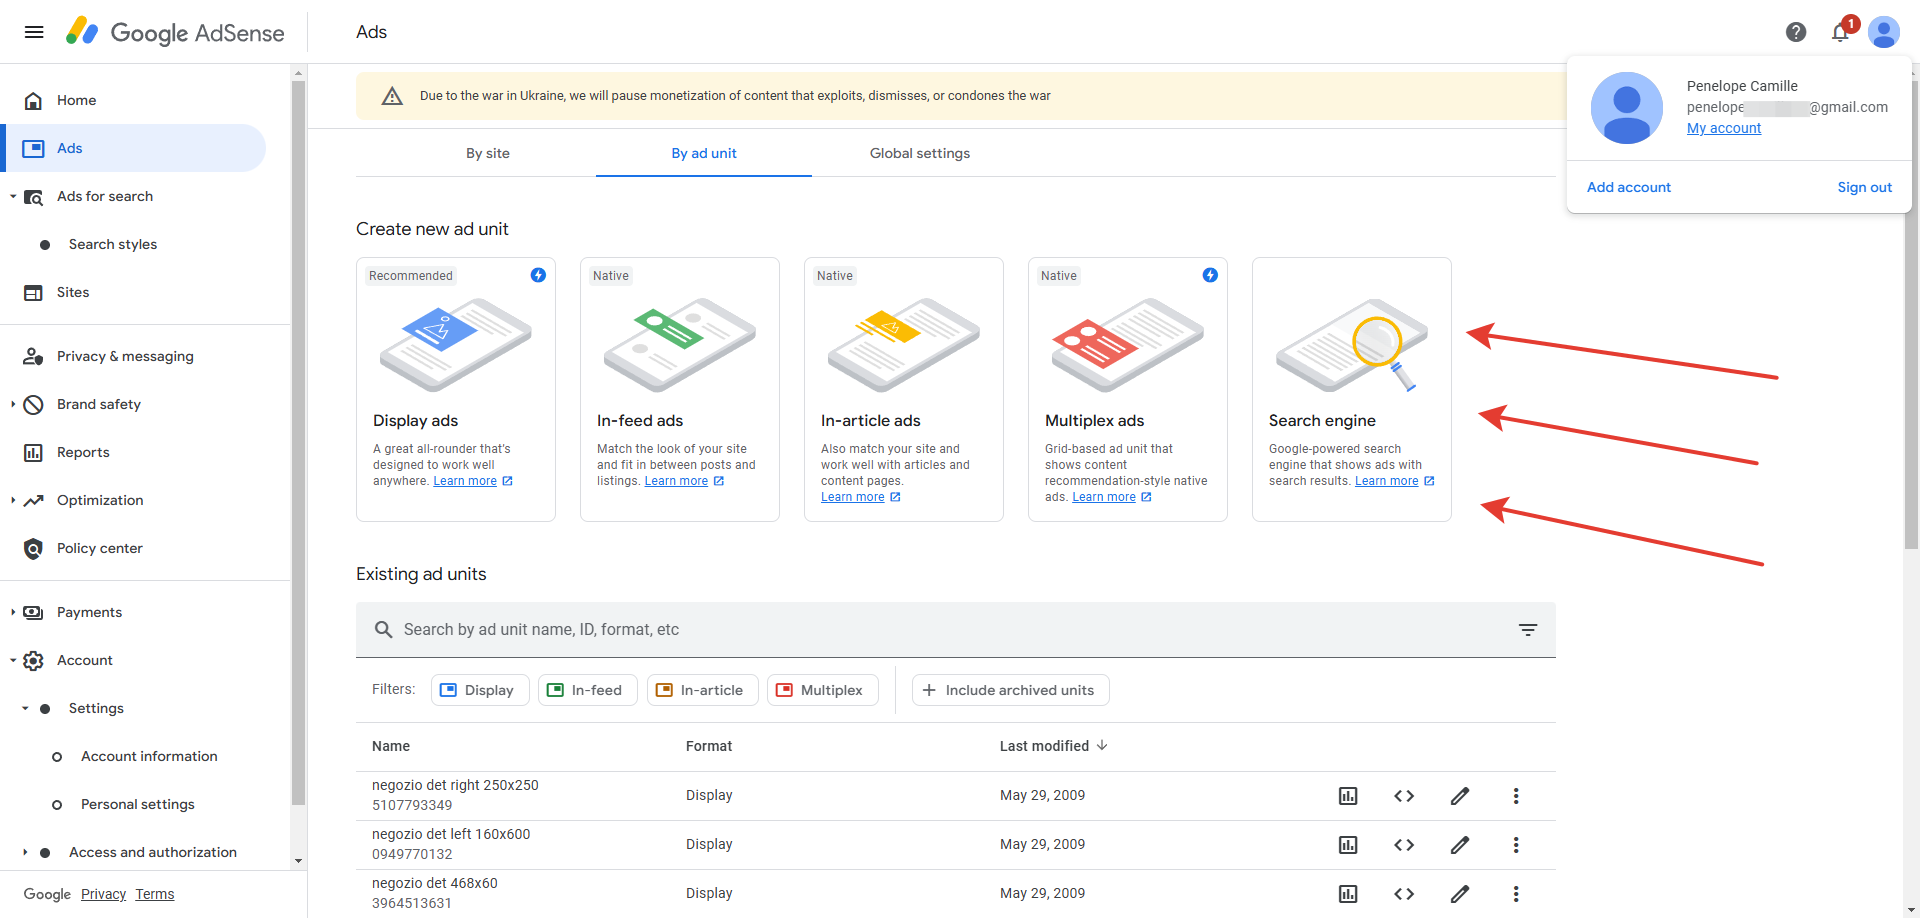Create a new Display ads unit
This screenshot has height=918, width=1920.
(x=456, y=389)
